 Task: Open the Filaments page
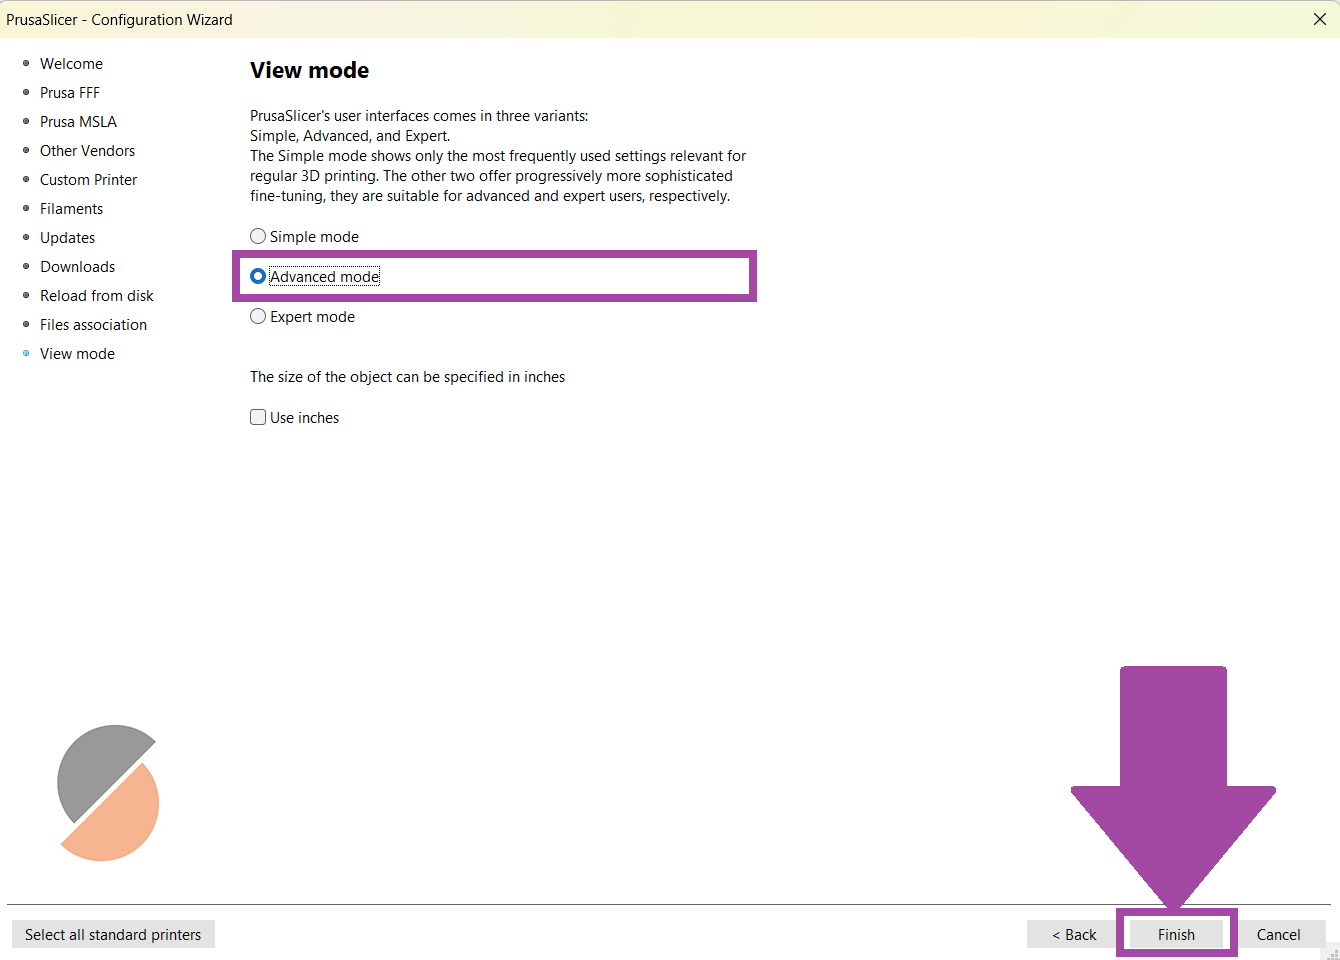coord(71,209)
